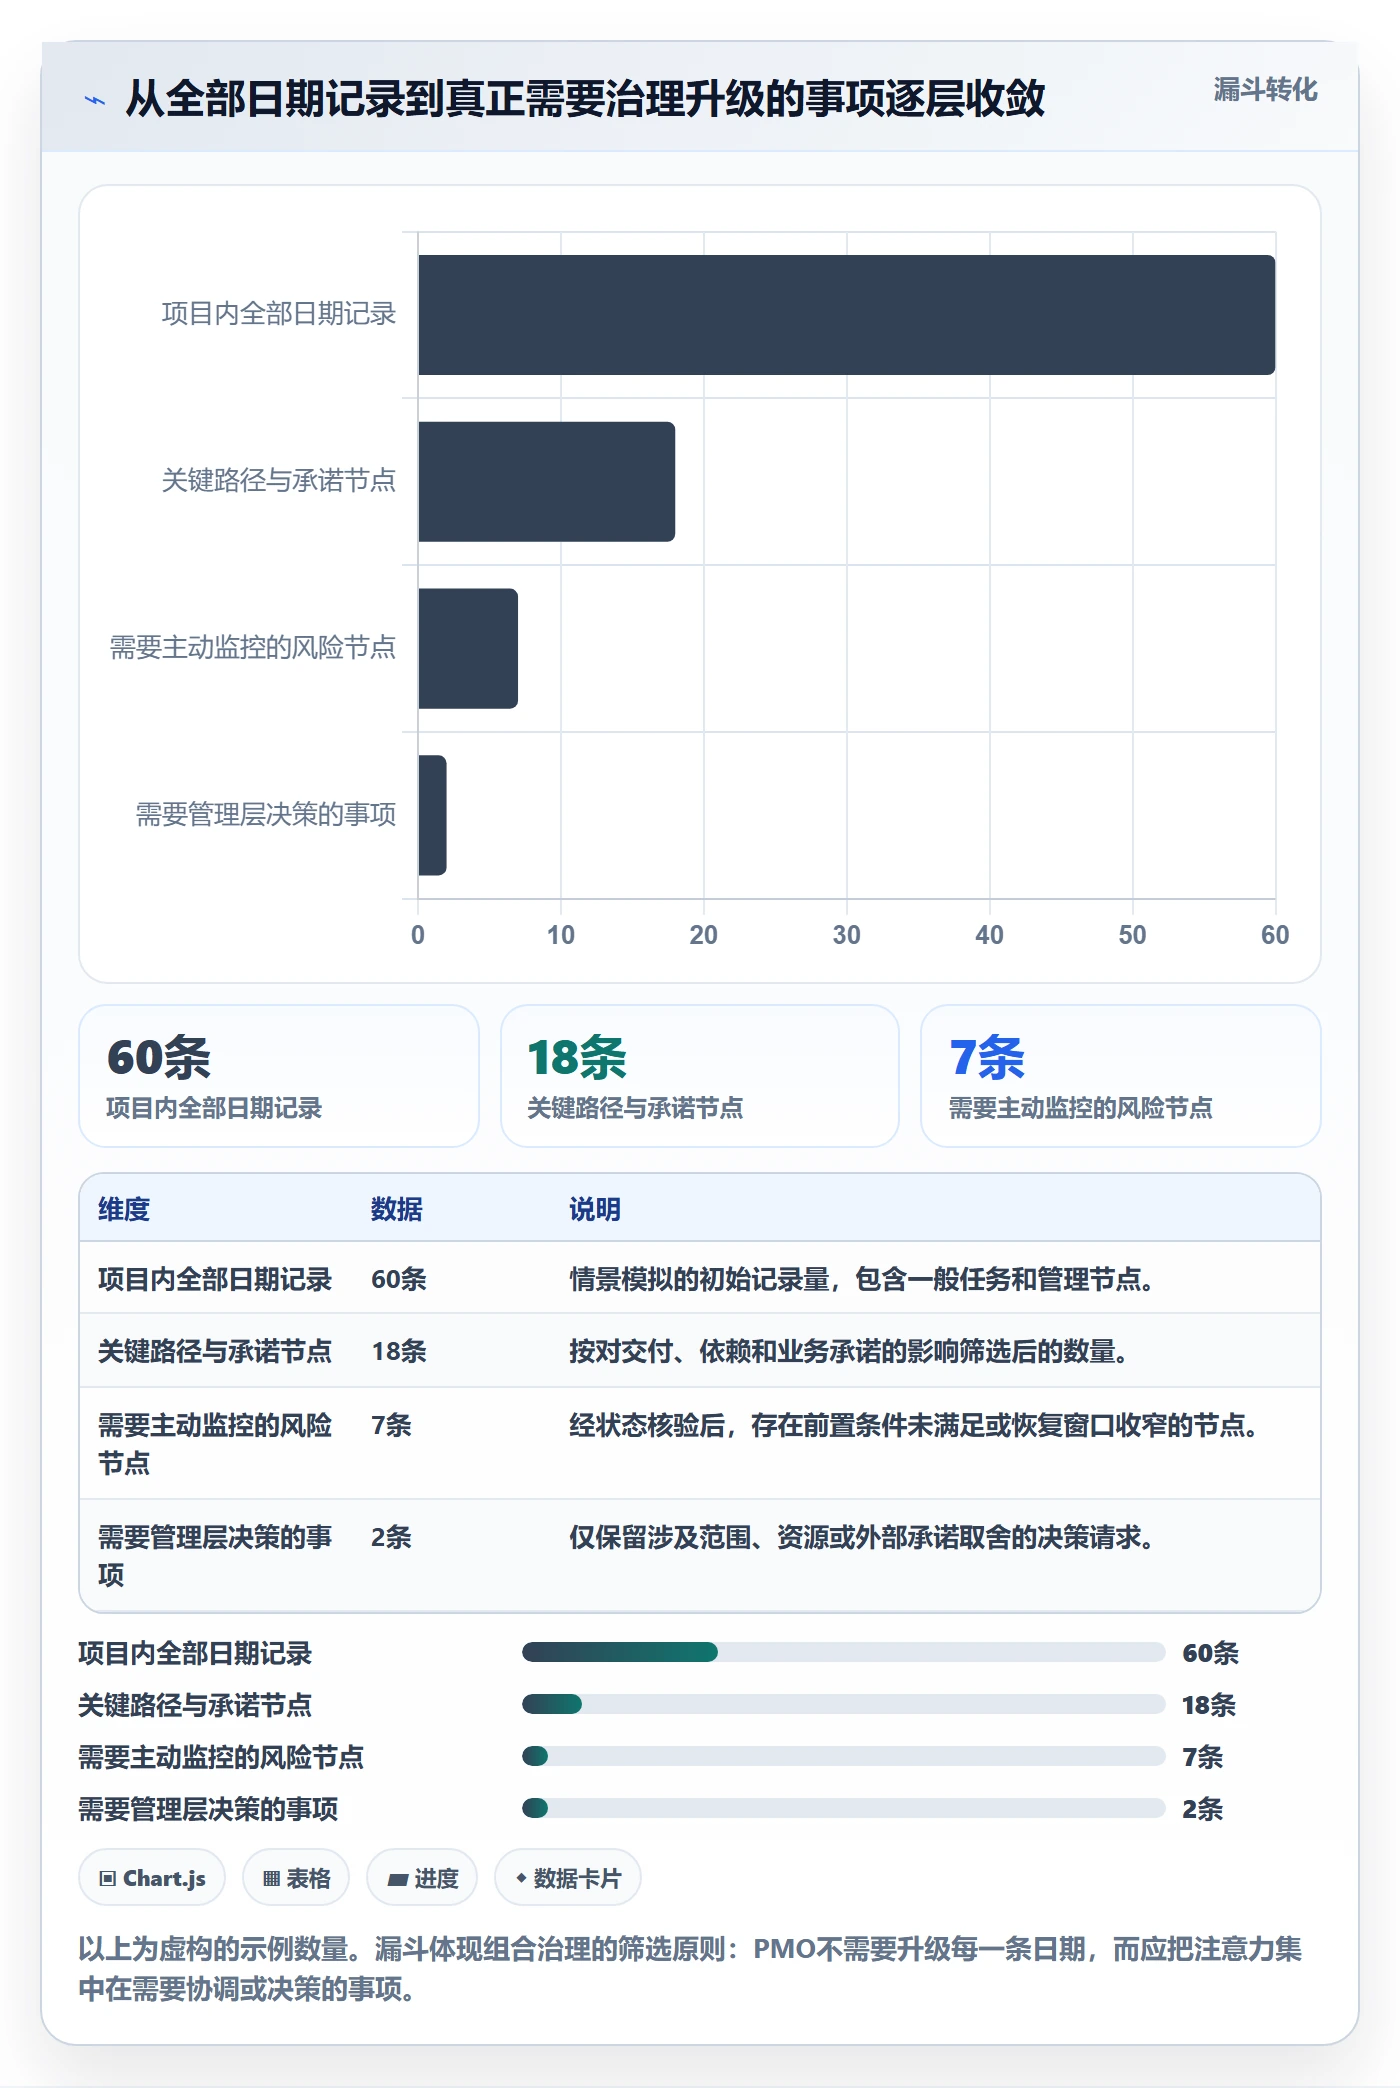The width and height of the screenshot is (1400, 2088).
Task: Click the diamond icon in the 数据卡片 chip
Action: click(x=521, y=1878)
